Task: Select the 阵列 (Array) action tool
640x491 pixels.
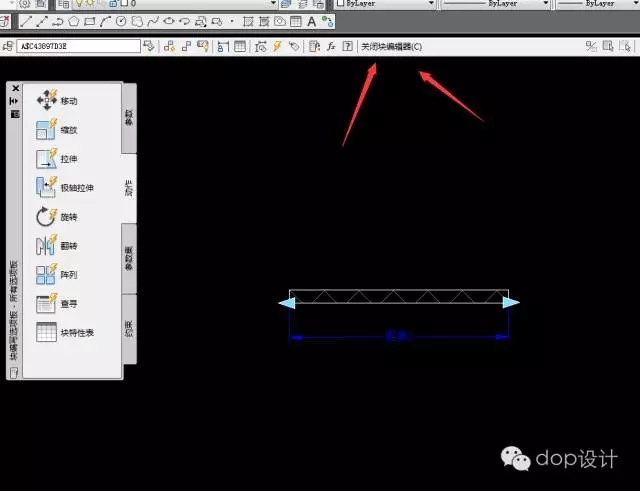Action: pos(49,274)
